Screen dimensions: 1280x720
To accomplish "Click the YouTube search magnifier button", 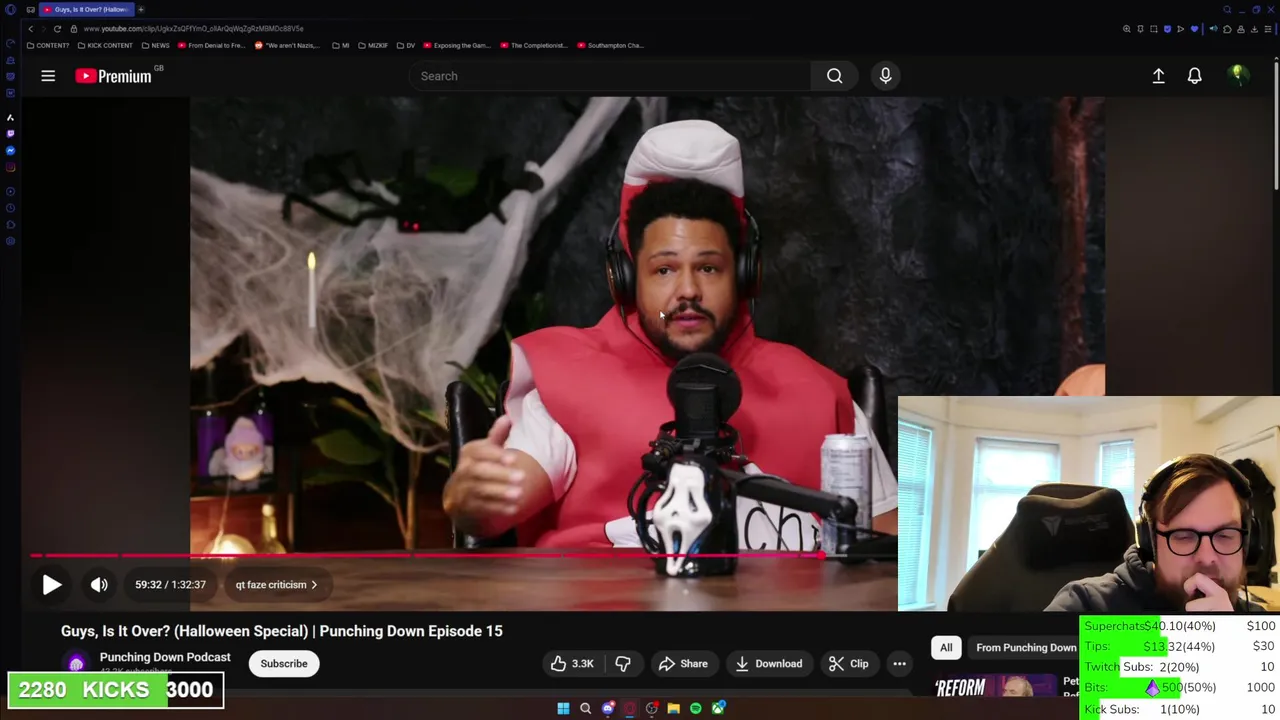I will (834, 76).
